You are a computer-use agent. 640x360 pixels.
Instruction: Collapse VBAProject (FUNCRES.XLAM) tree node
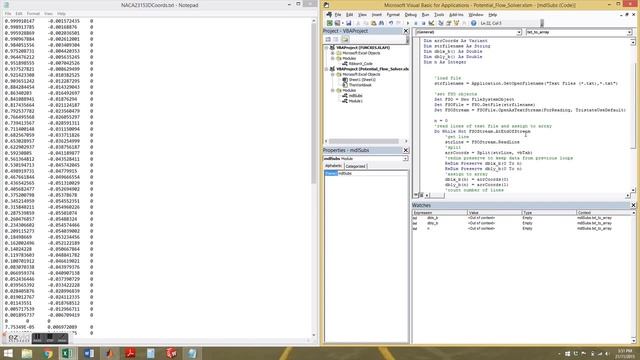327,48
